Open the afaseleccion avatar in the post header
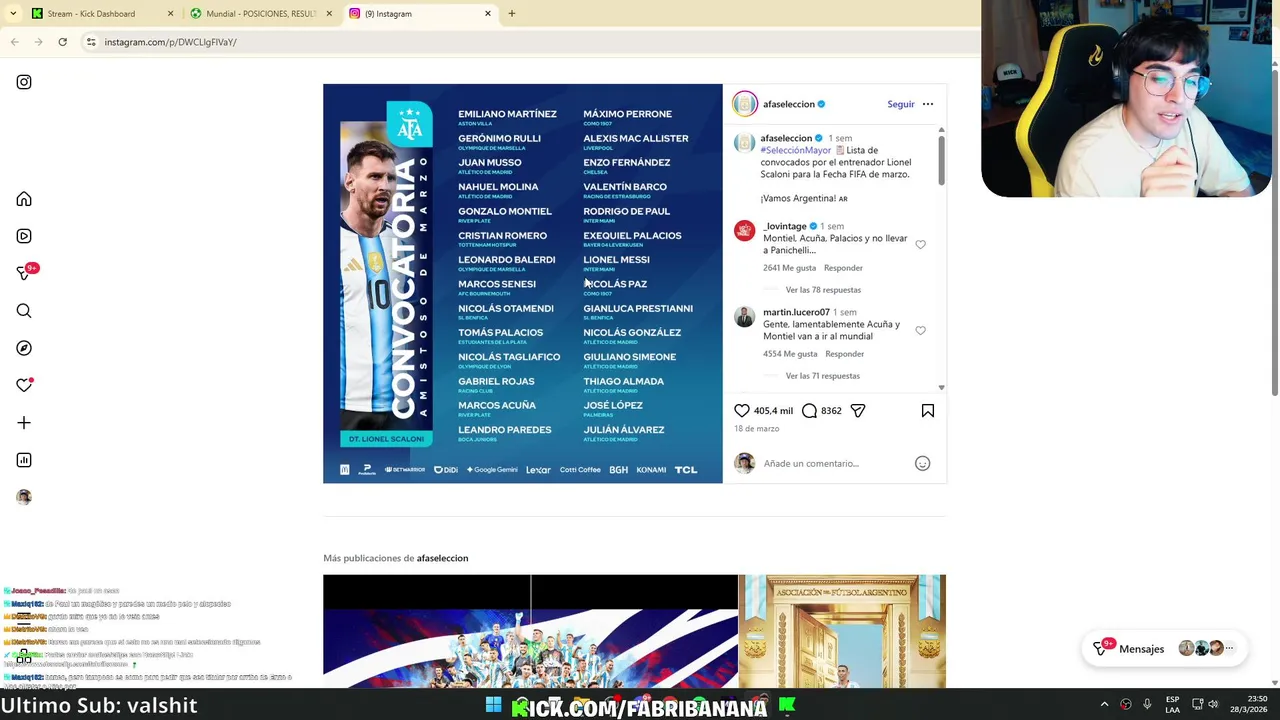1280x720 pixels. (x=745, y=104)
